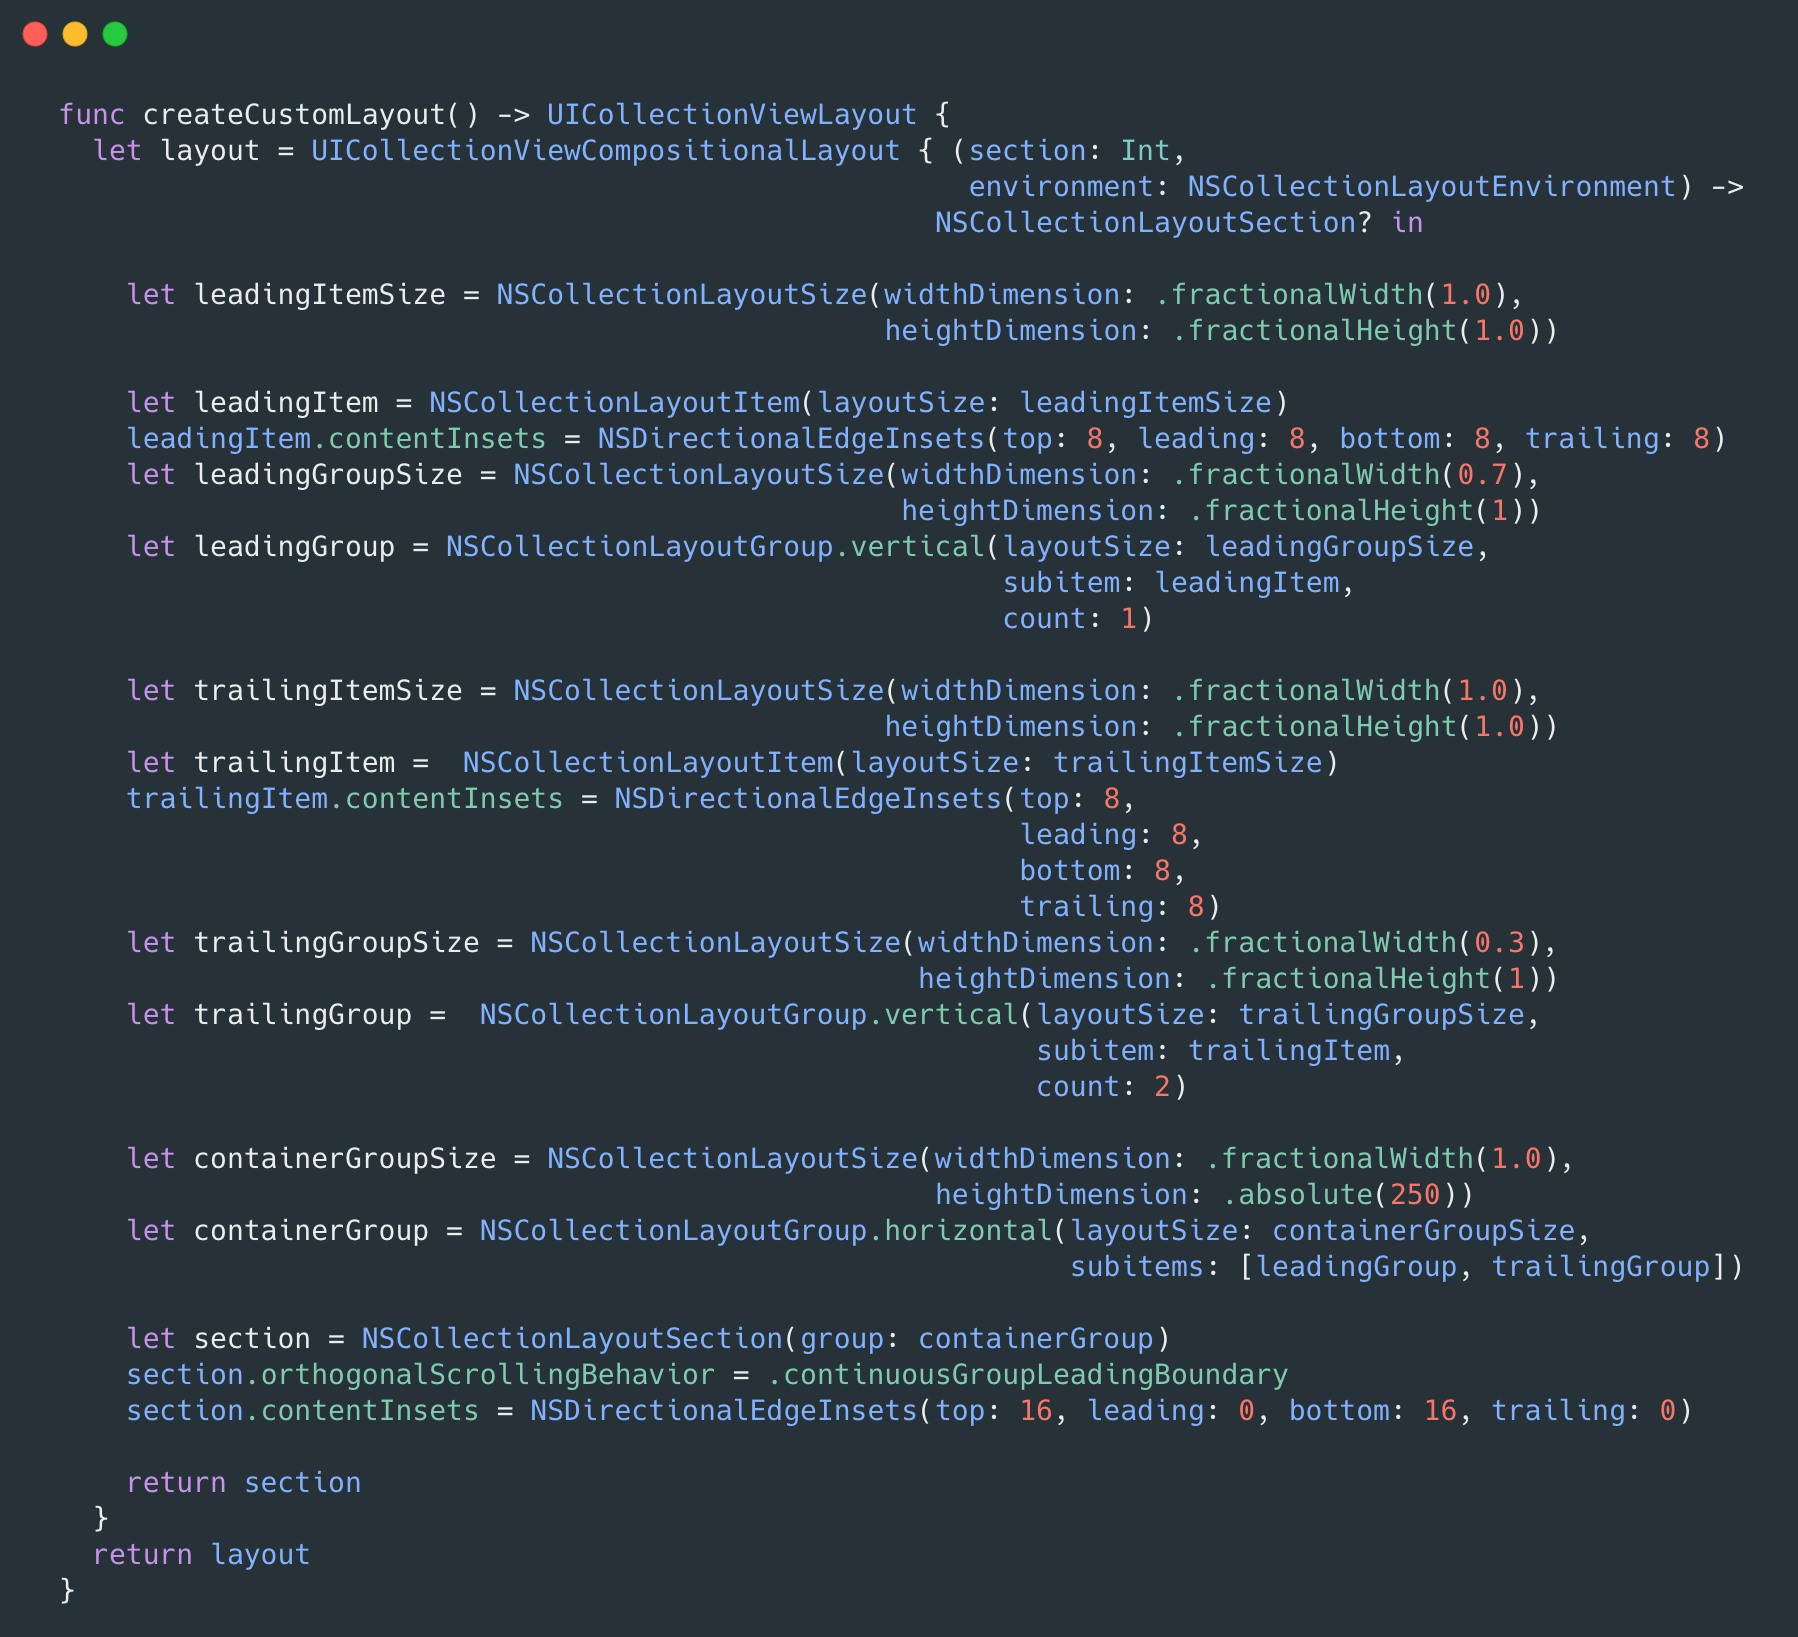The width and height of the screenshot is (1798, 1637).
Task: Click section.contentInsets assignment
Action: 302,1411
